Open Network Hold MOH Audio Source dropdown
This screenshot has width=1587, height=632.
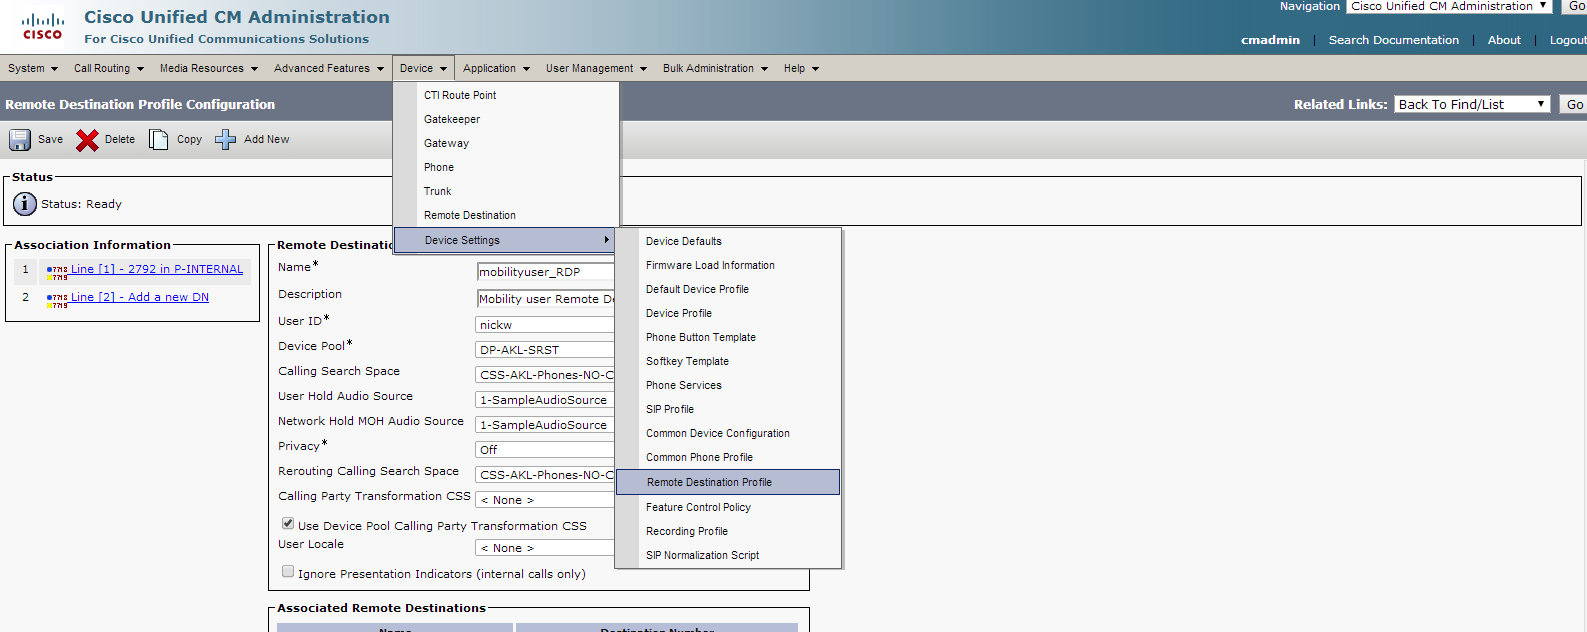[544, 425]
